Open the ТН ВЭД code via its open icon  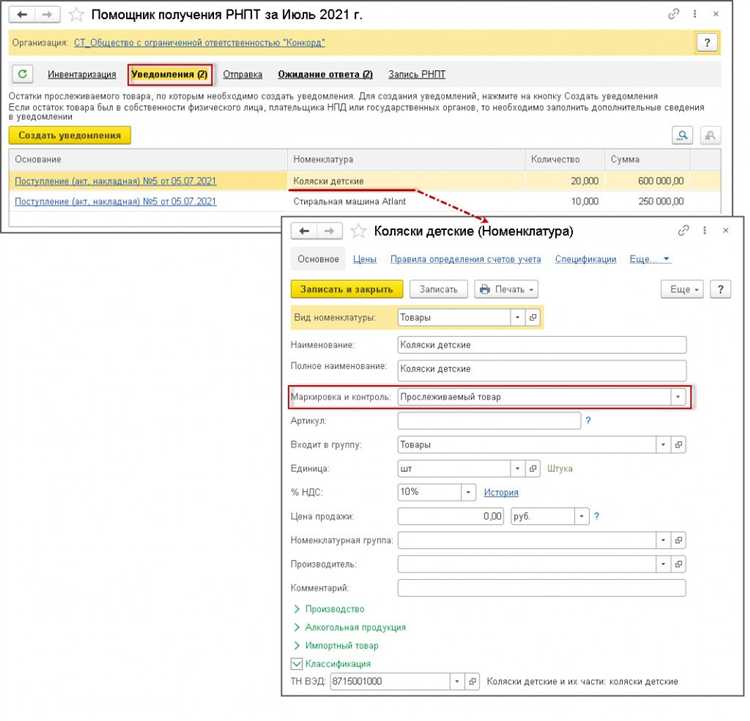pos(473,681)
